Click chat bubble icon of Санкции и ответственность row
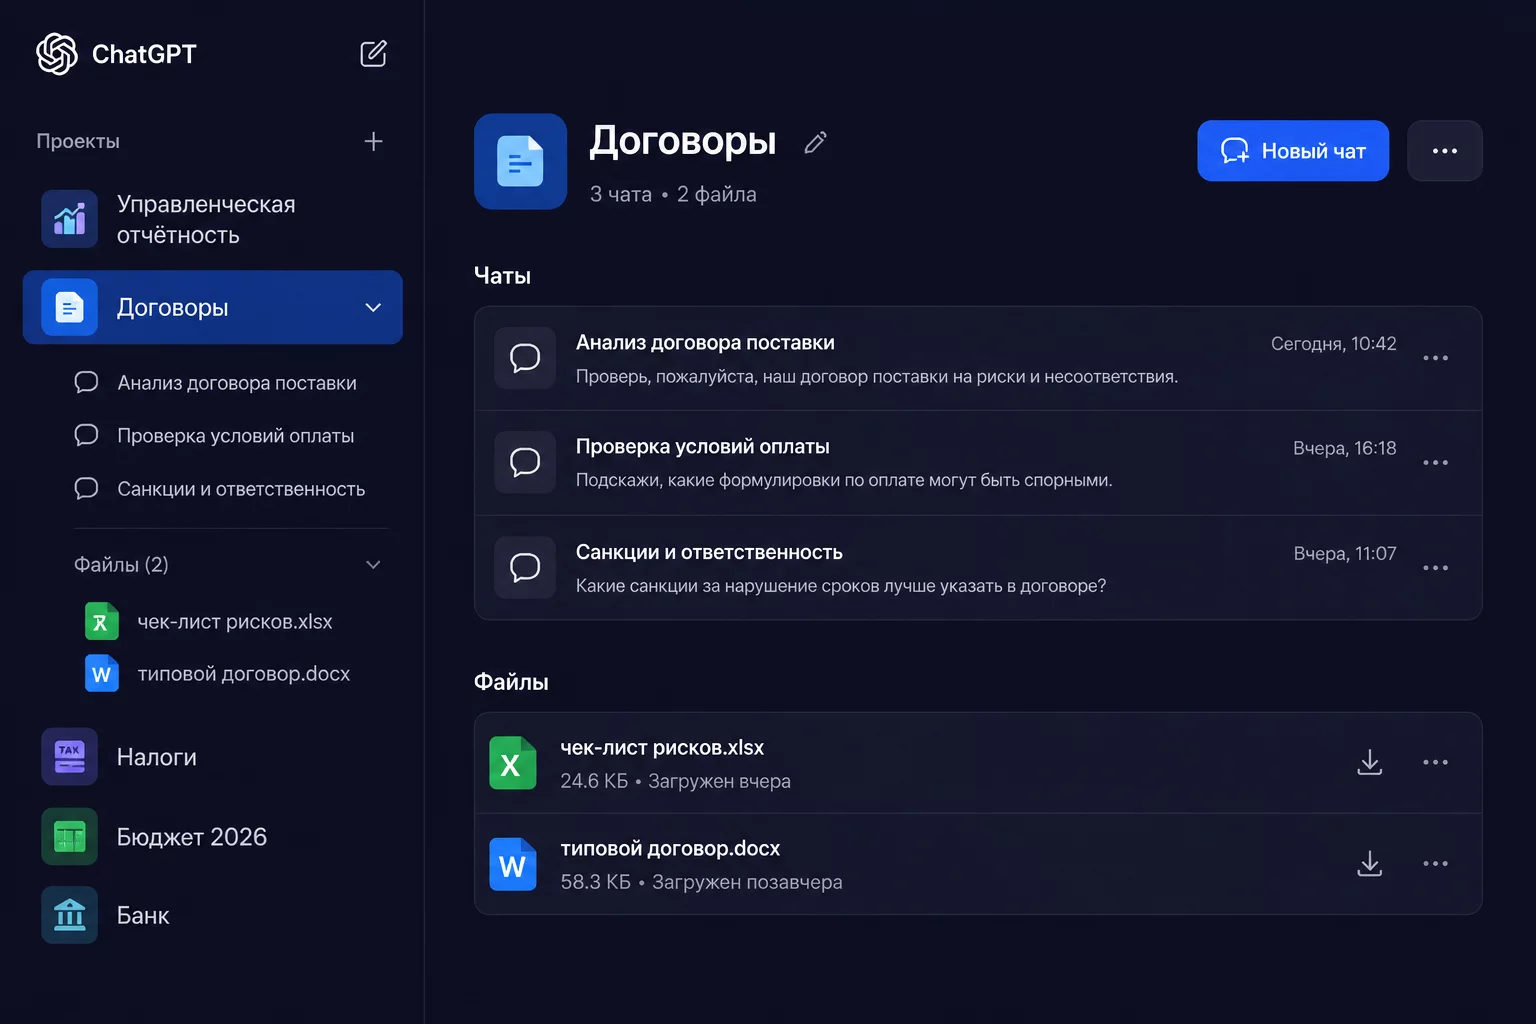The height and width of the screenshot is (1024, 1536). pyautogui.click(x=525, y=568)
